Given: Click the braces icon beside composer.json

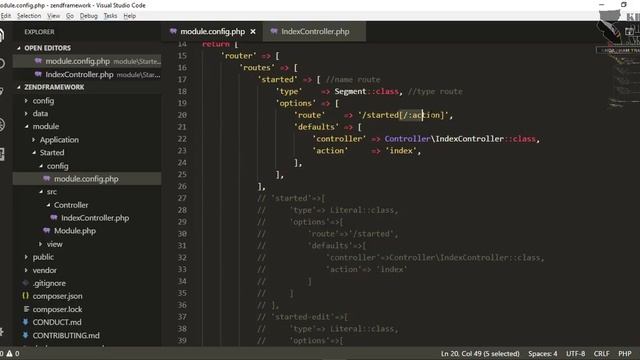Looking at the screenshot, I should pos(26,296).
